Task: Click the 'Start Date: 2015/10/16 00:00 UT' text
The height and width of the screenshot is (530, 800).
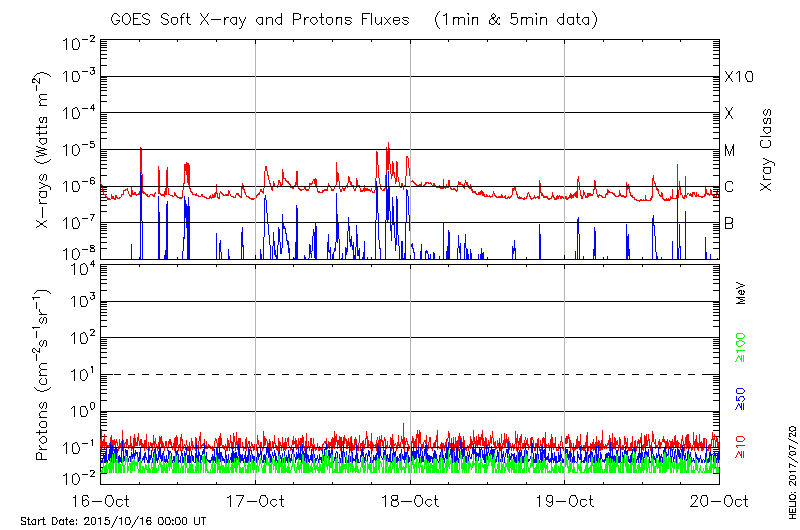Action: (x=113, y=521)
